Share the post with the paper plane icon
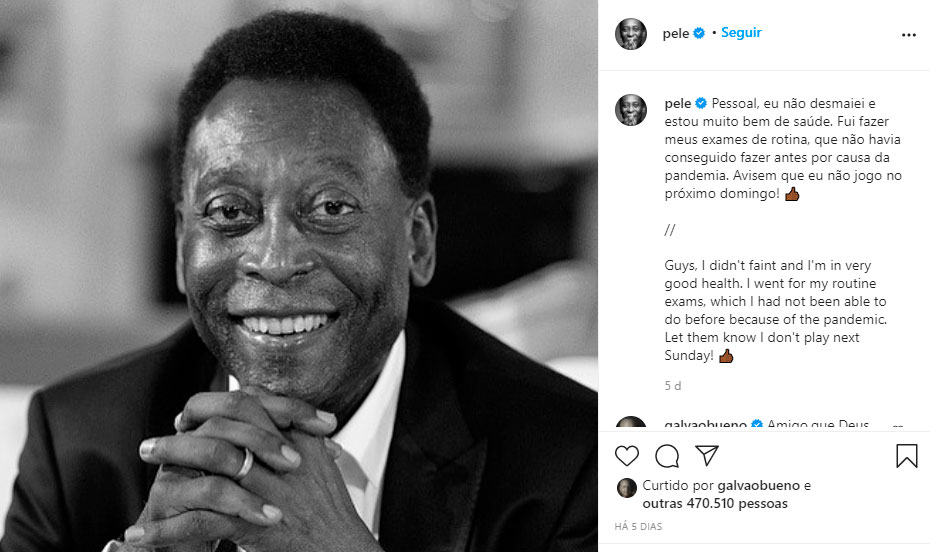 tap(706, 456)
